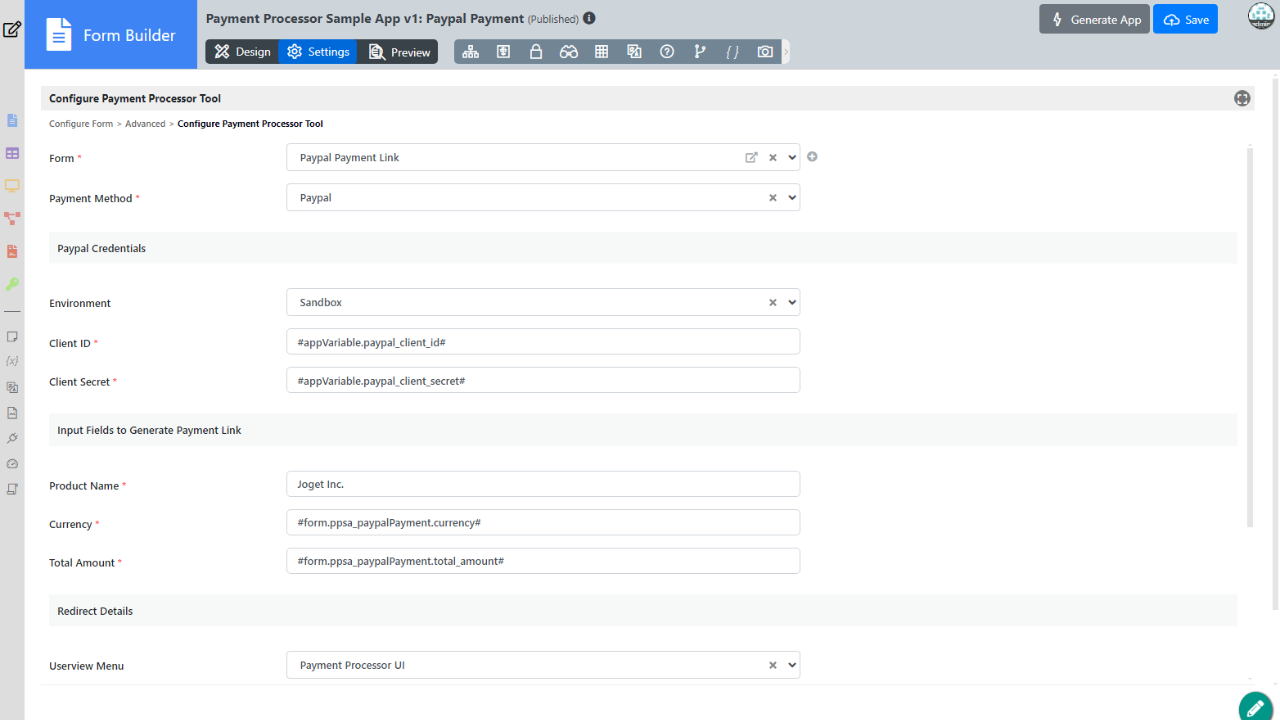Click the vertical scrollbar of settings panel
Viewport: 1280px width, 720px height.
(1249, 336)
